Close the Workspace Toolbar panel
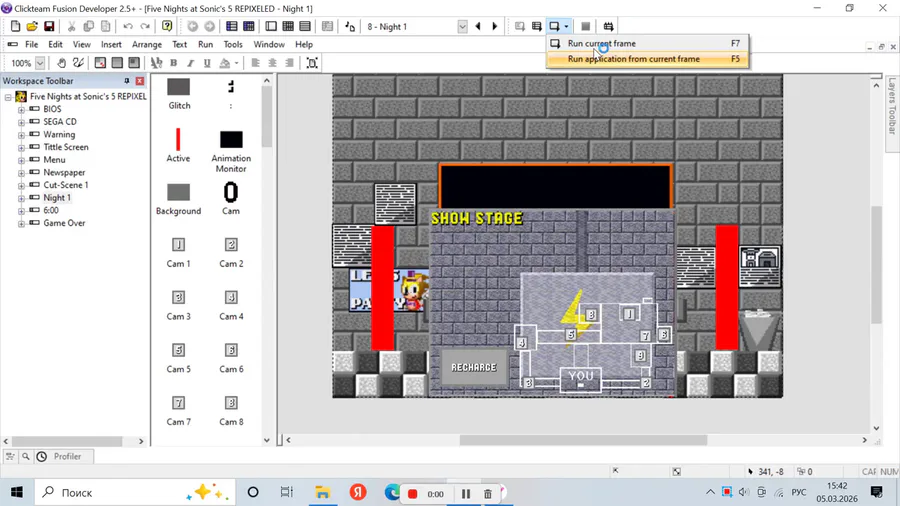 point(139,81)
